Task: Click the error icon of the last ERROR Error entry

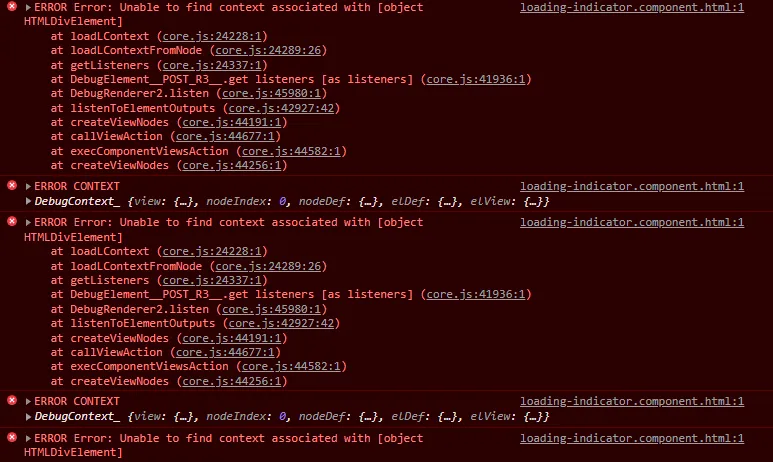Action: (x=12, y=437)
